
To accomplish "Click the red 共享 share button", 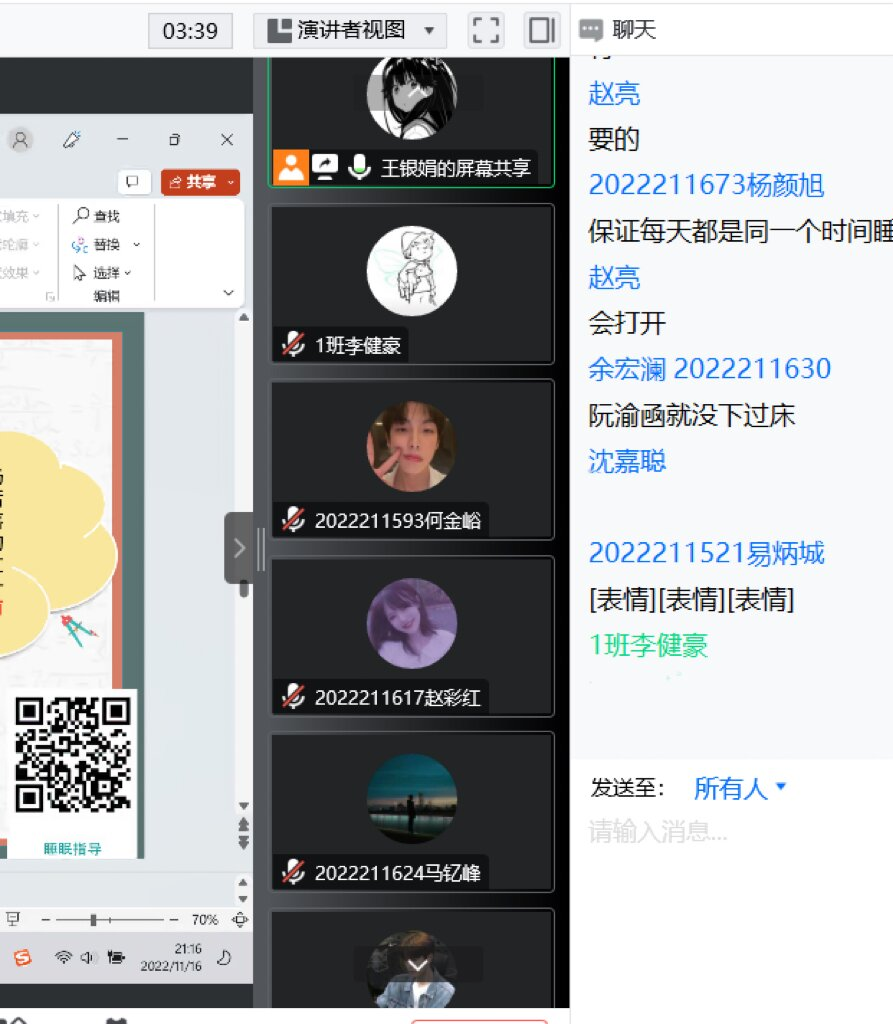I will click(201, 181).
